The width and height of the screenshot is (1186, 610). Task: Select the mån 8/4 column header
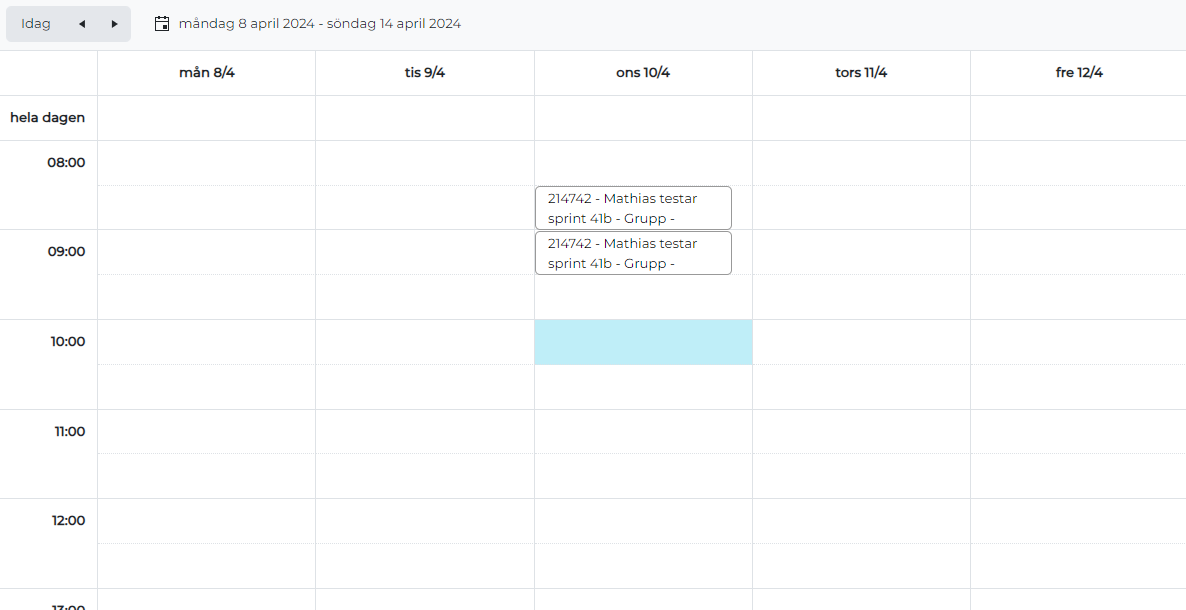[207, 73]
